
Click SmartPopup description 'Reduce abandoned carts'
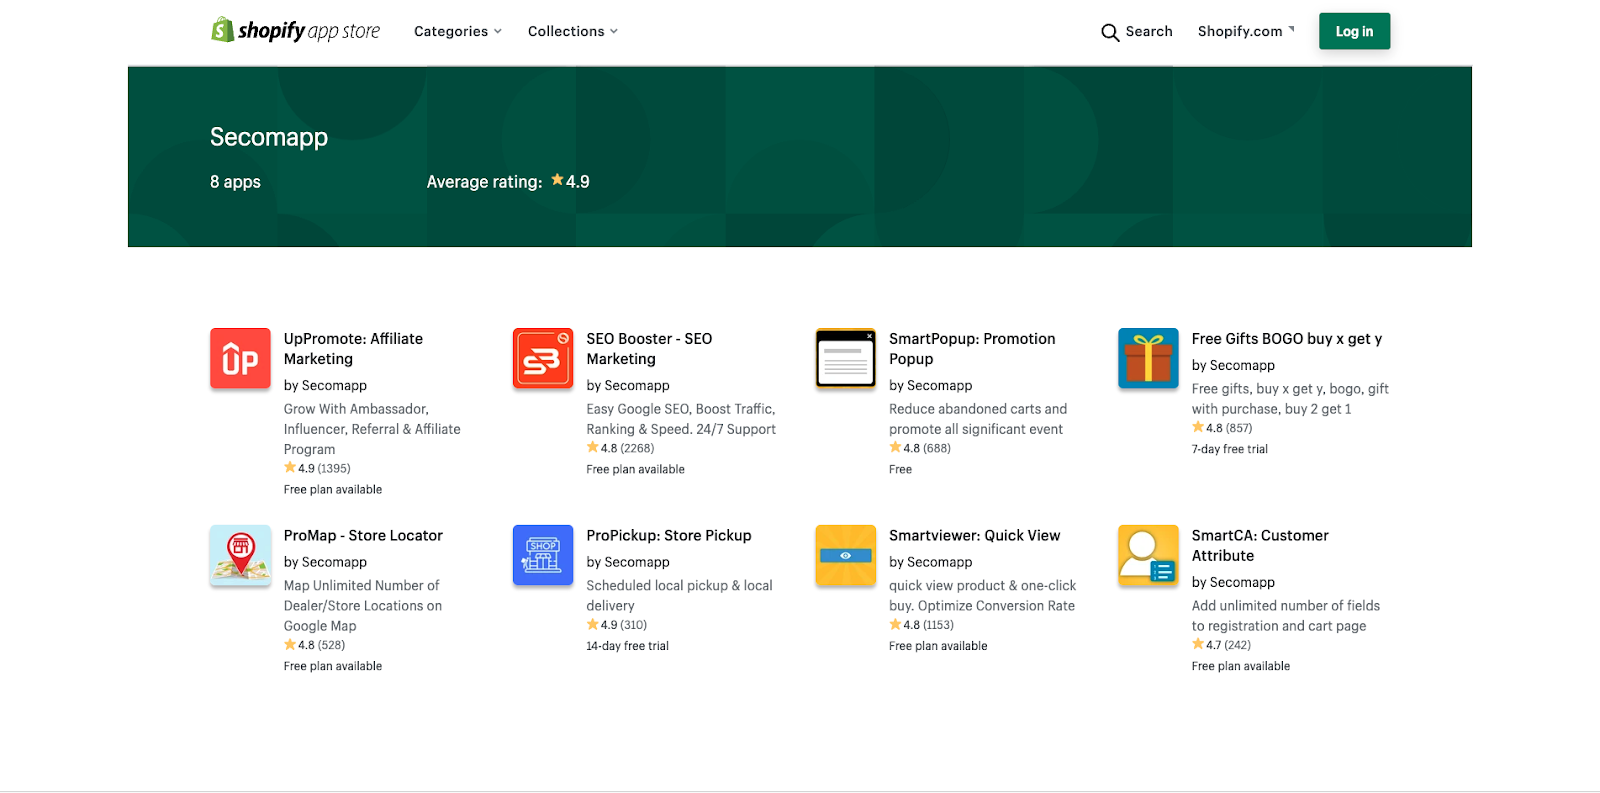(978, 419)
